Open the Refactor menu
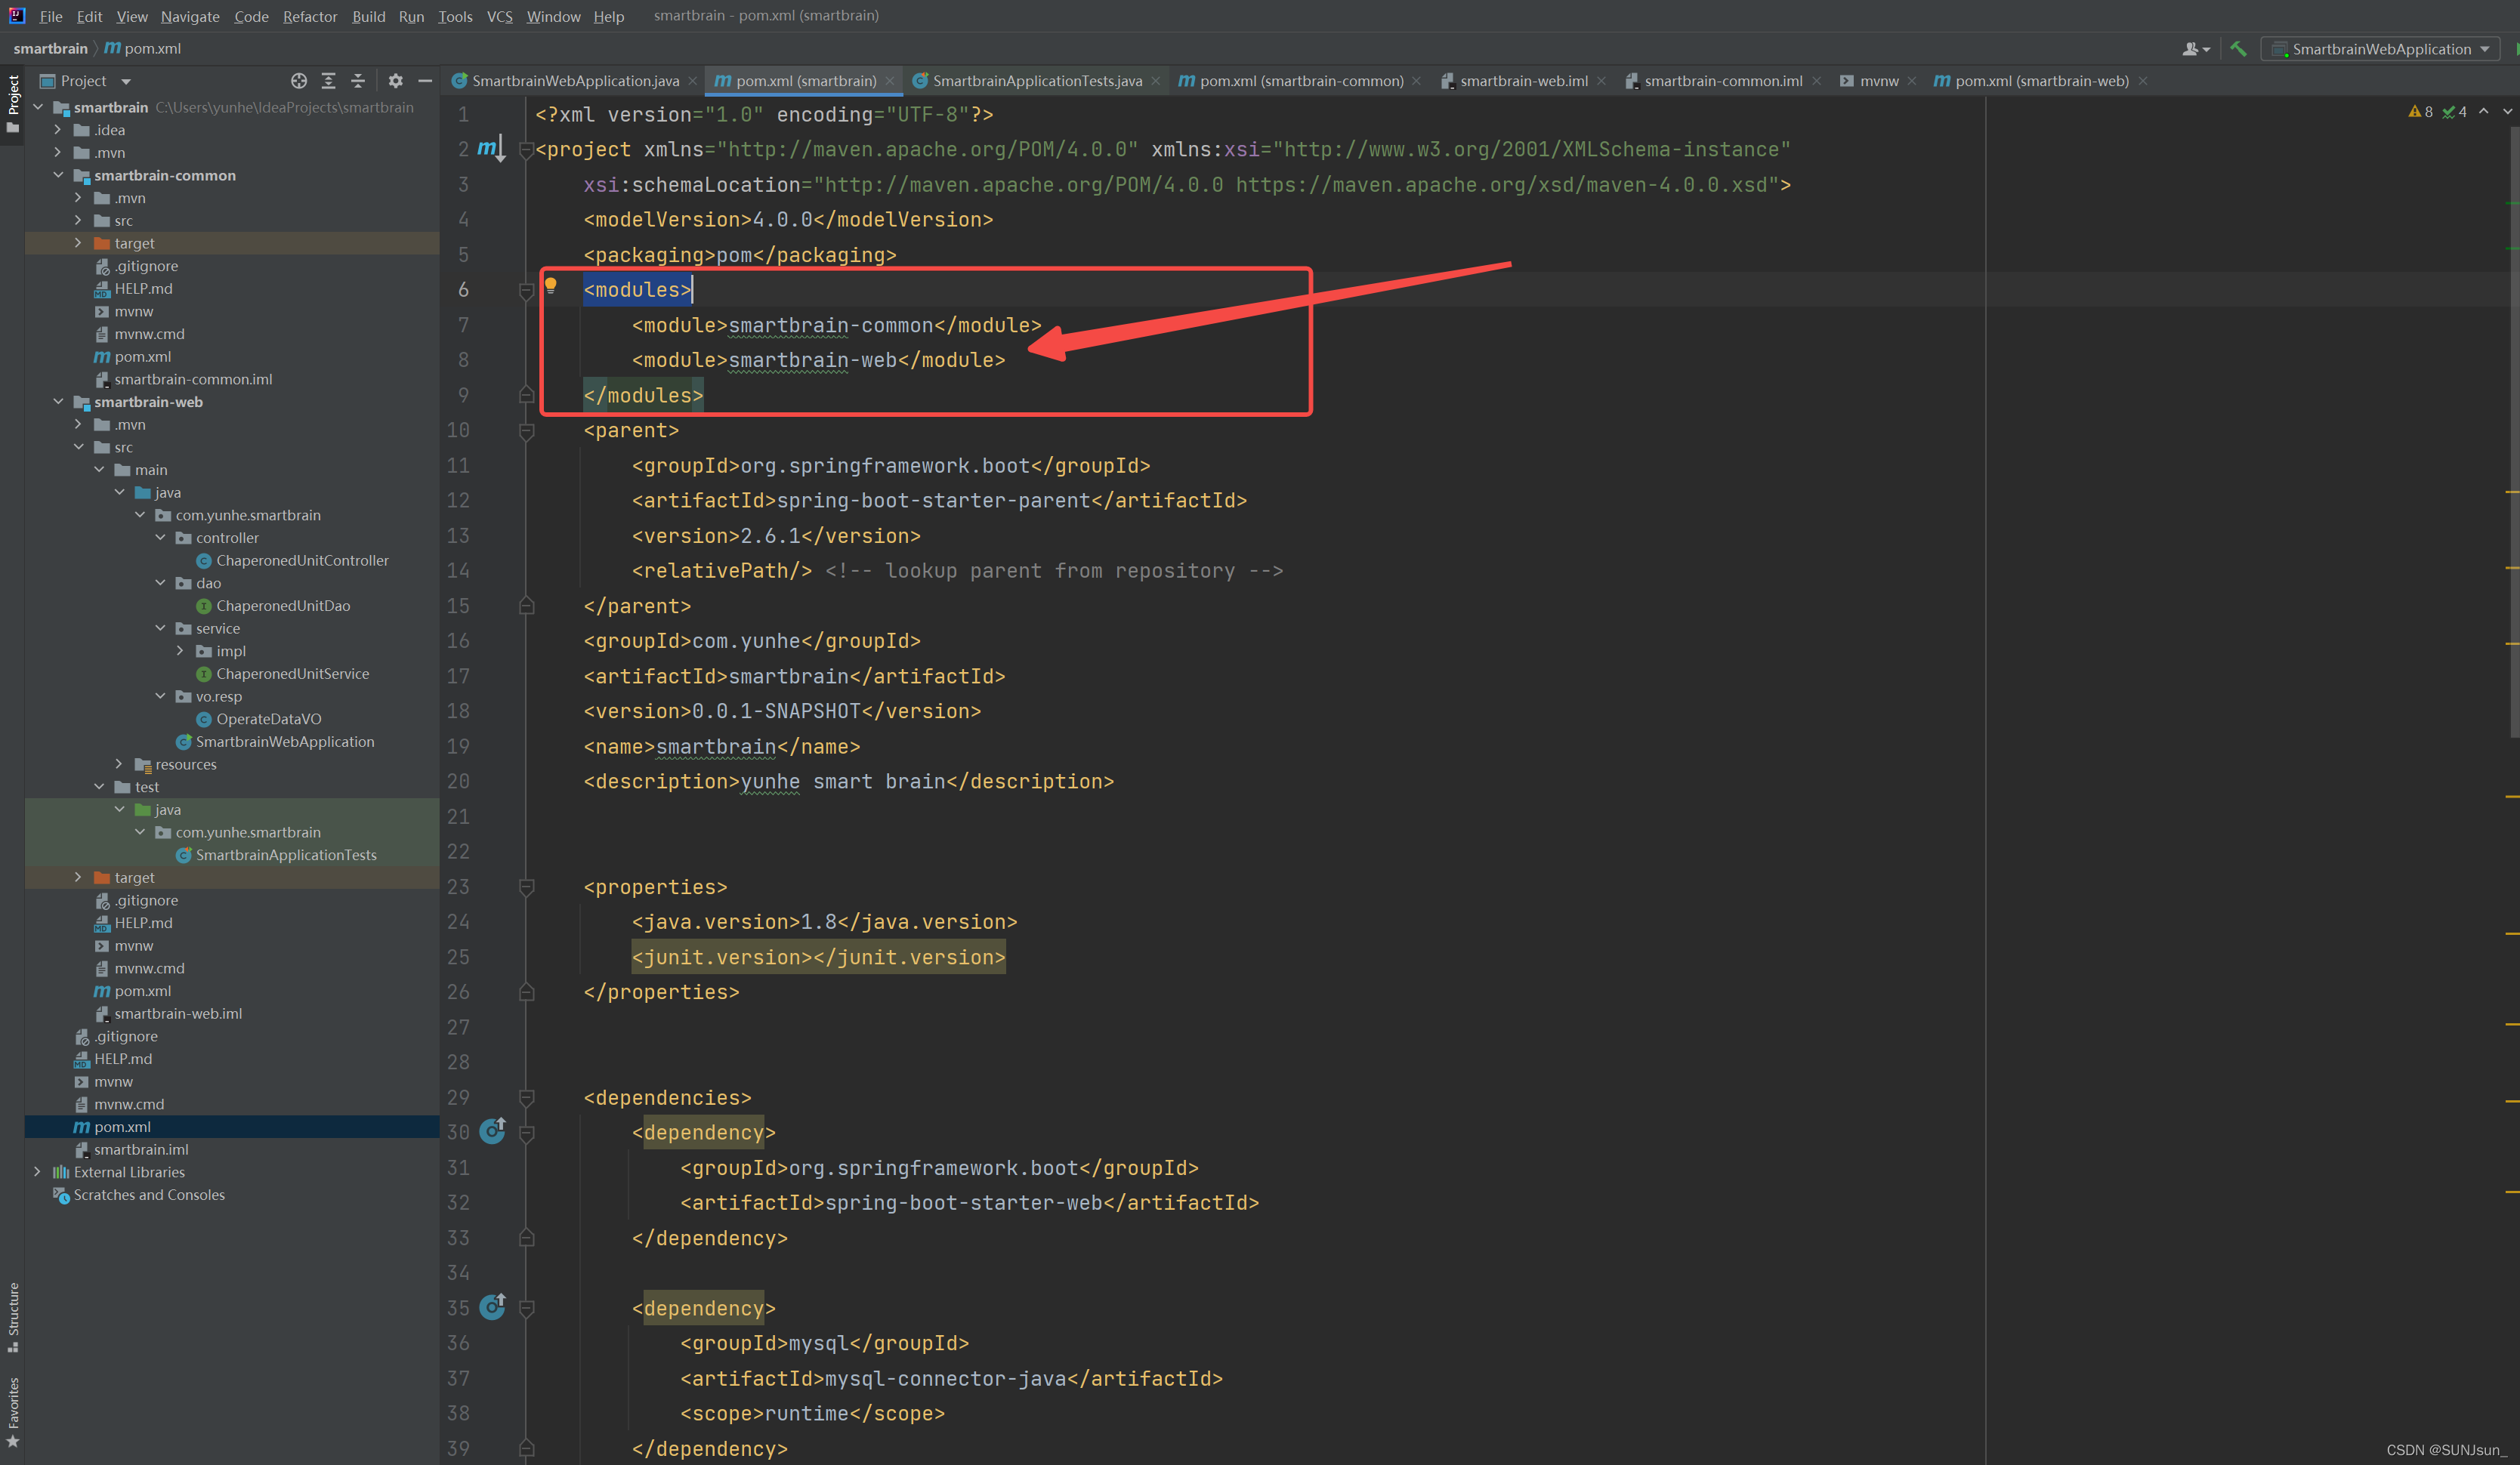The image size is (2520, 1465). click(310, 16)
